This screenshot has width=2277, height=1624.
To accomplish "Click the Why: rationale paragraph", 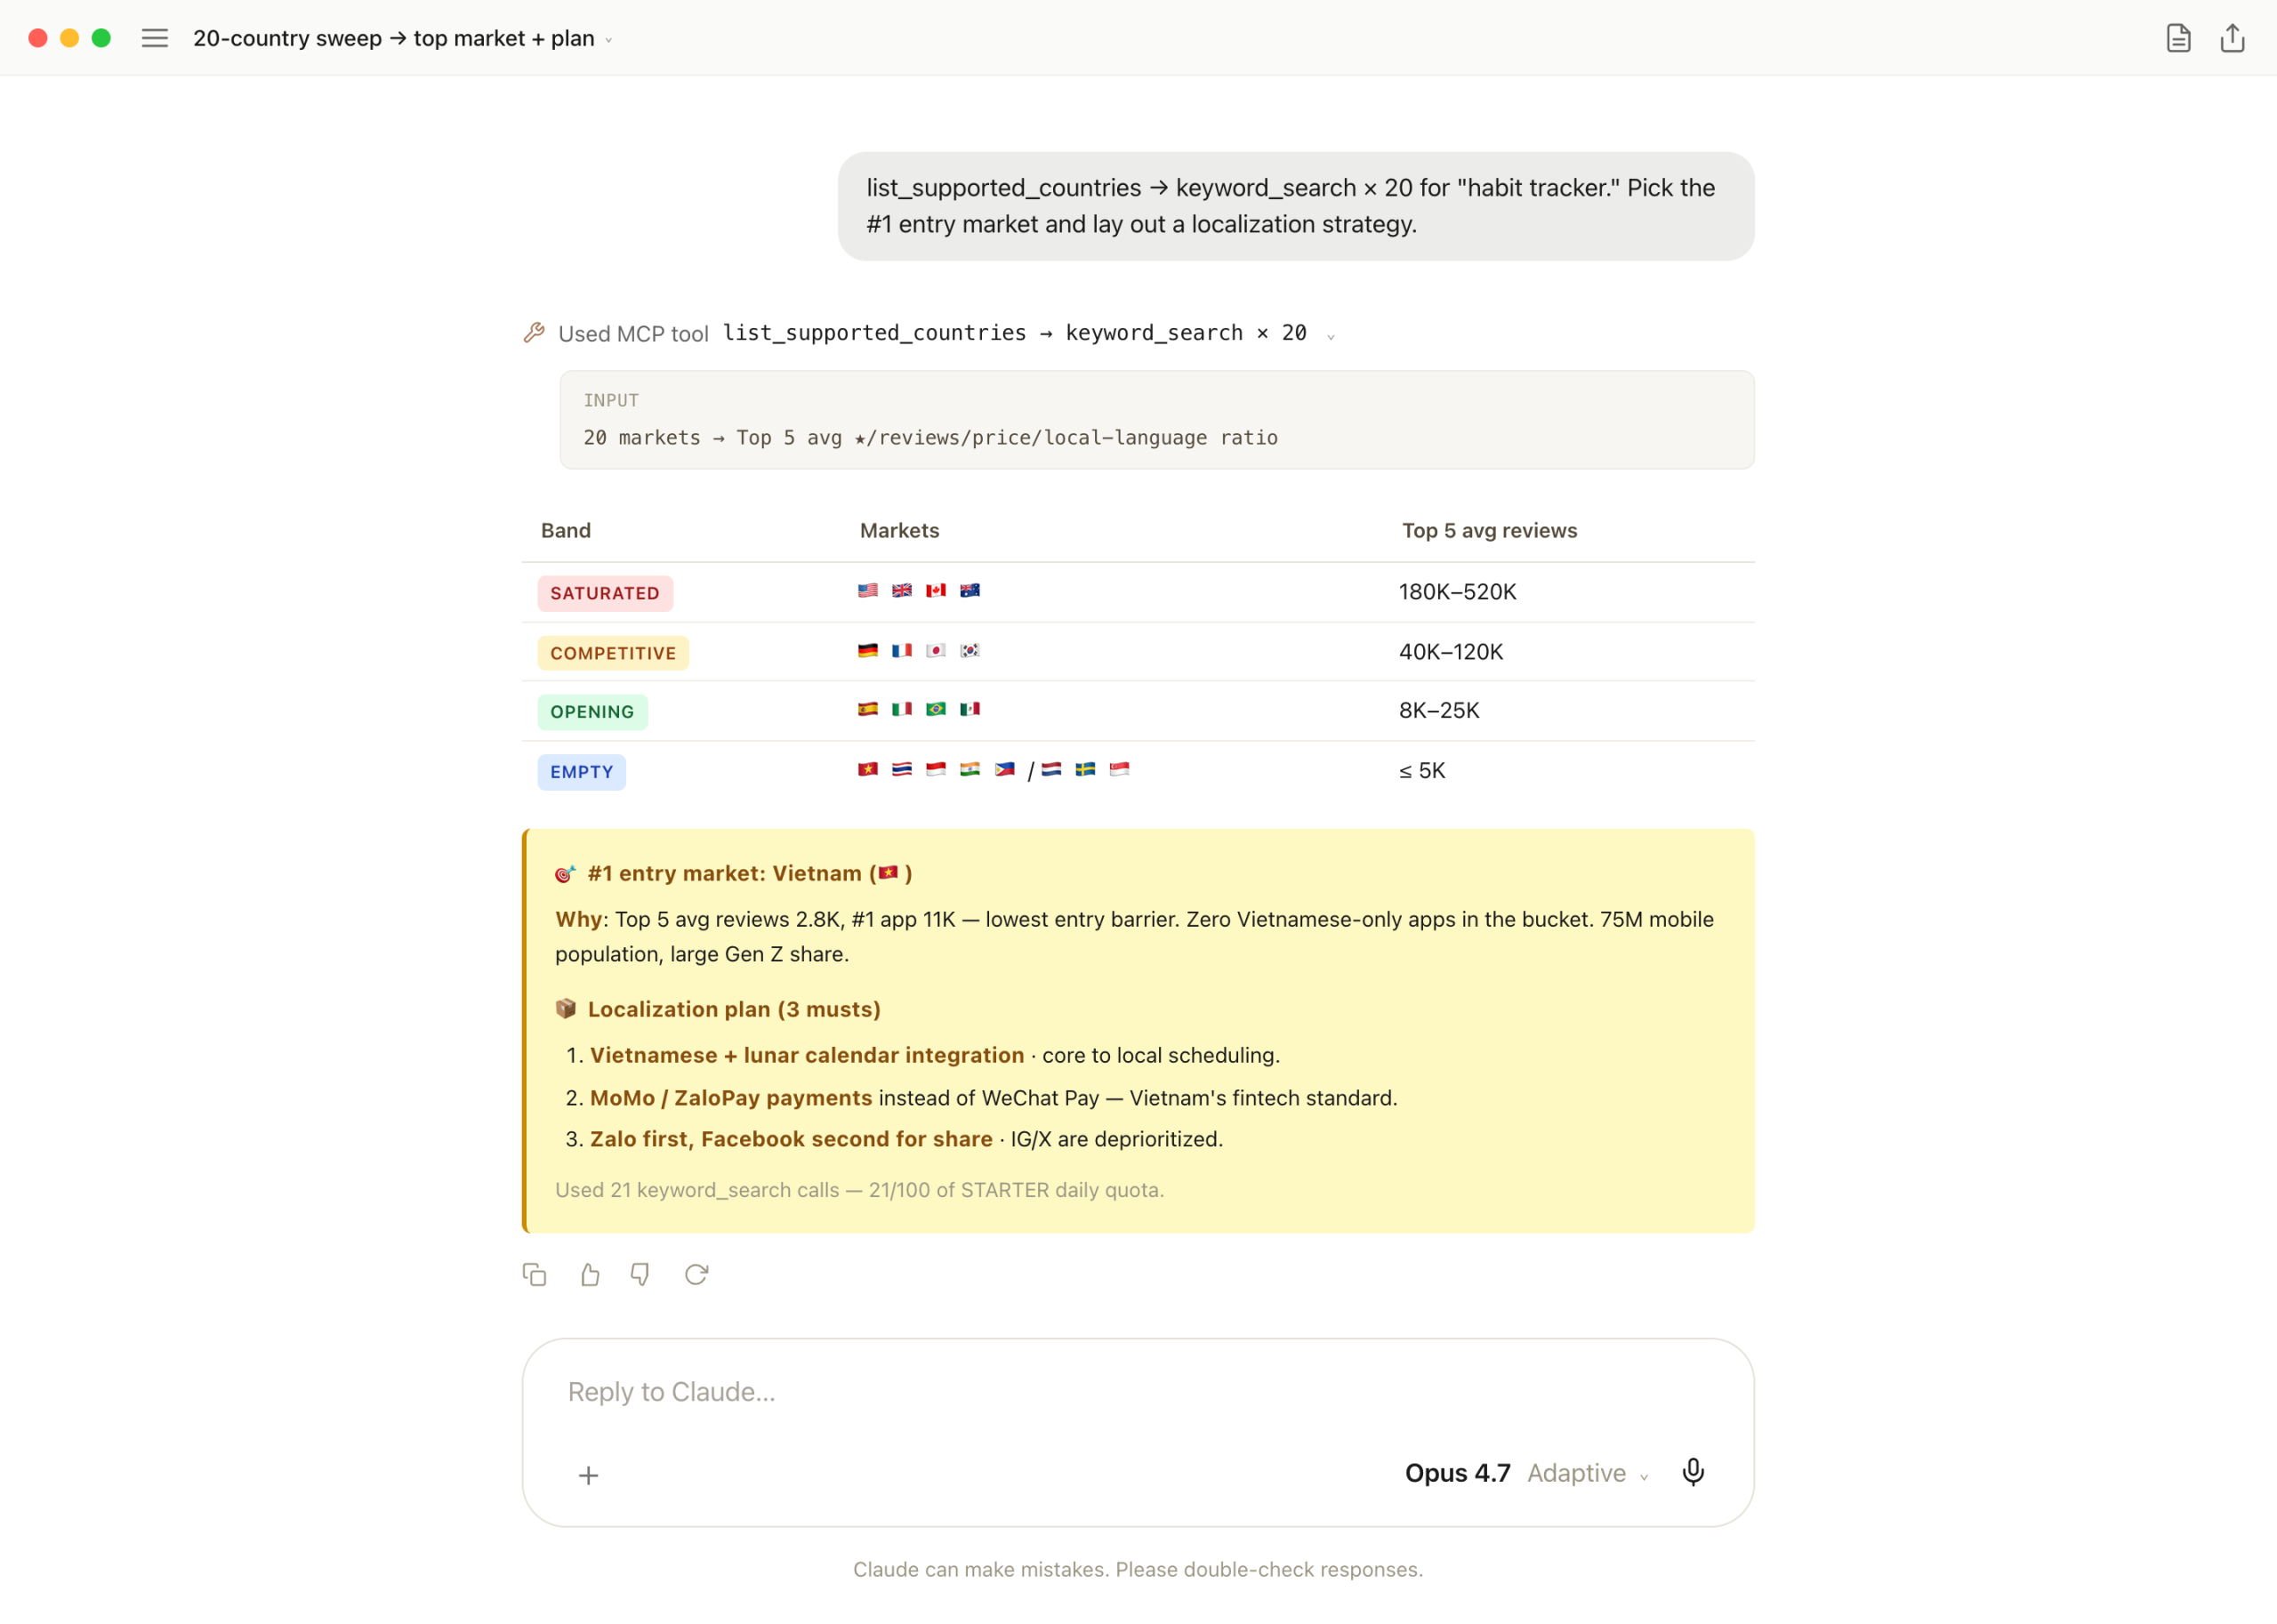I will [1134, 937].
